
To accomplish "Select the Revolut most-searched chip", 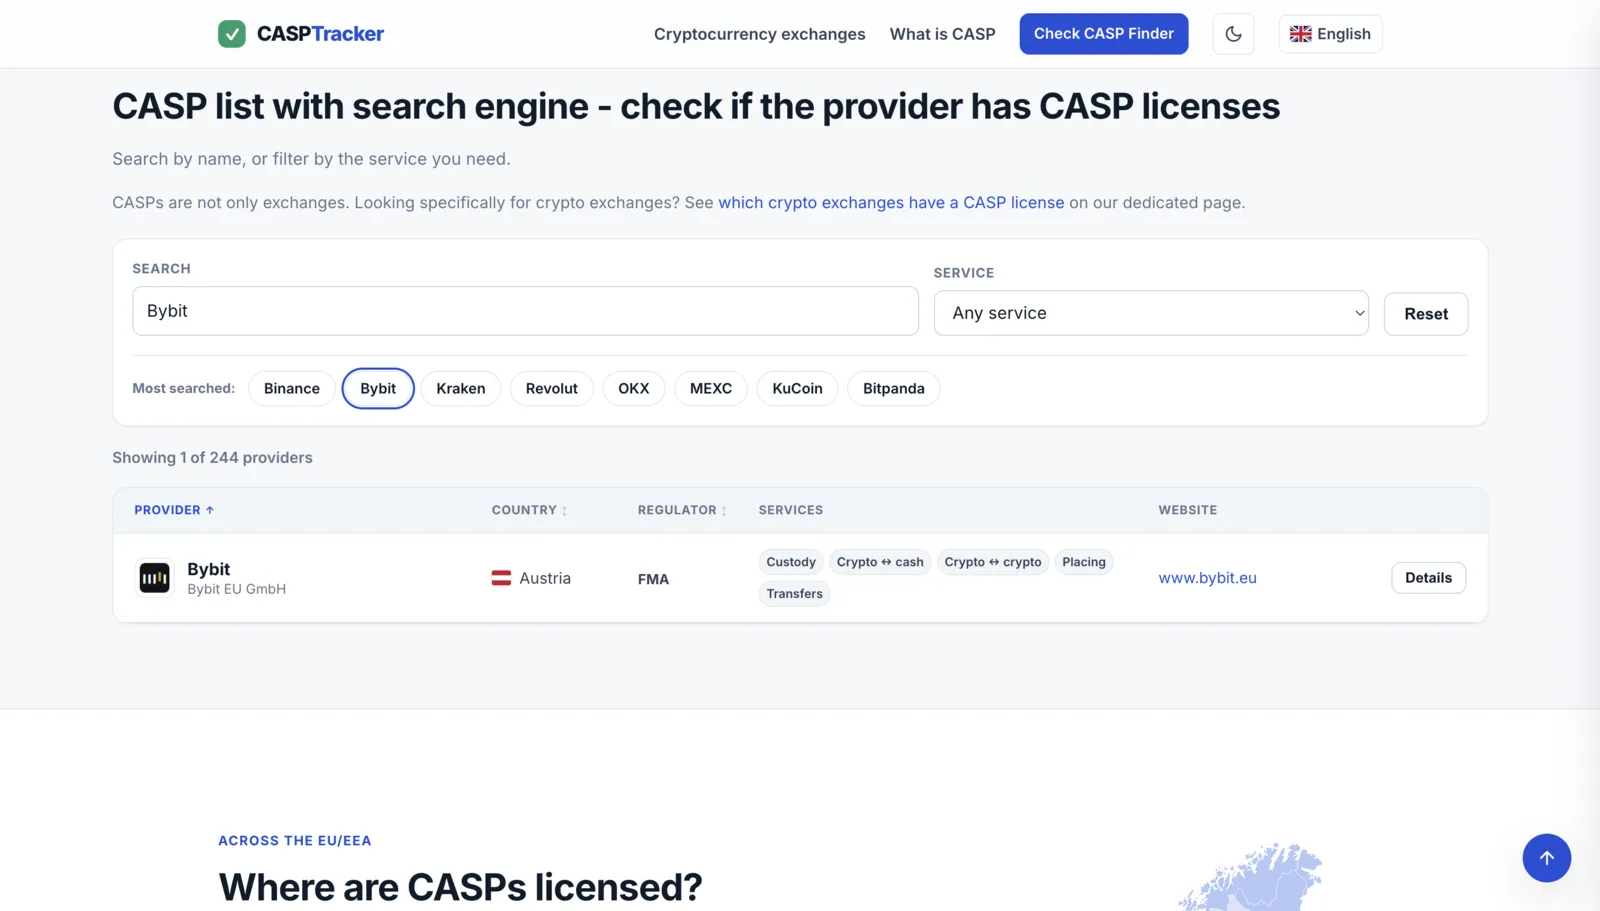I will click(x=552, y=389).
